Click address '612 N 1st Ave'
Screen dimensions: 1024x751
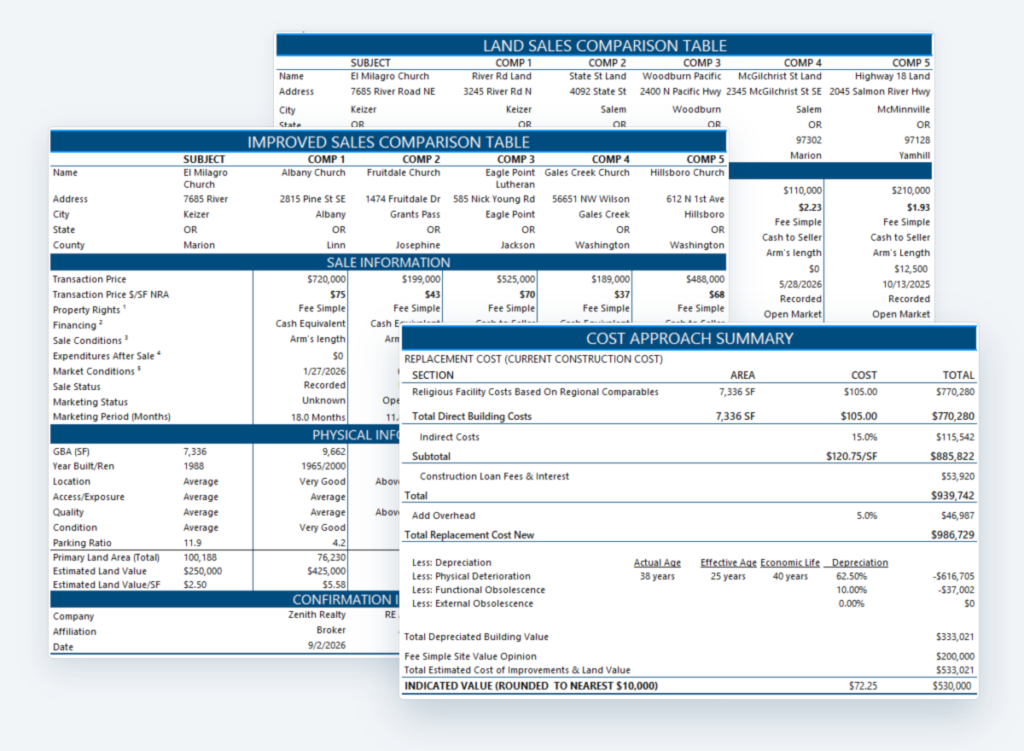pos(695,199)
